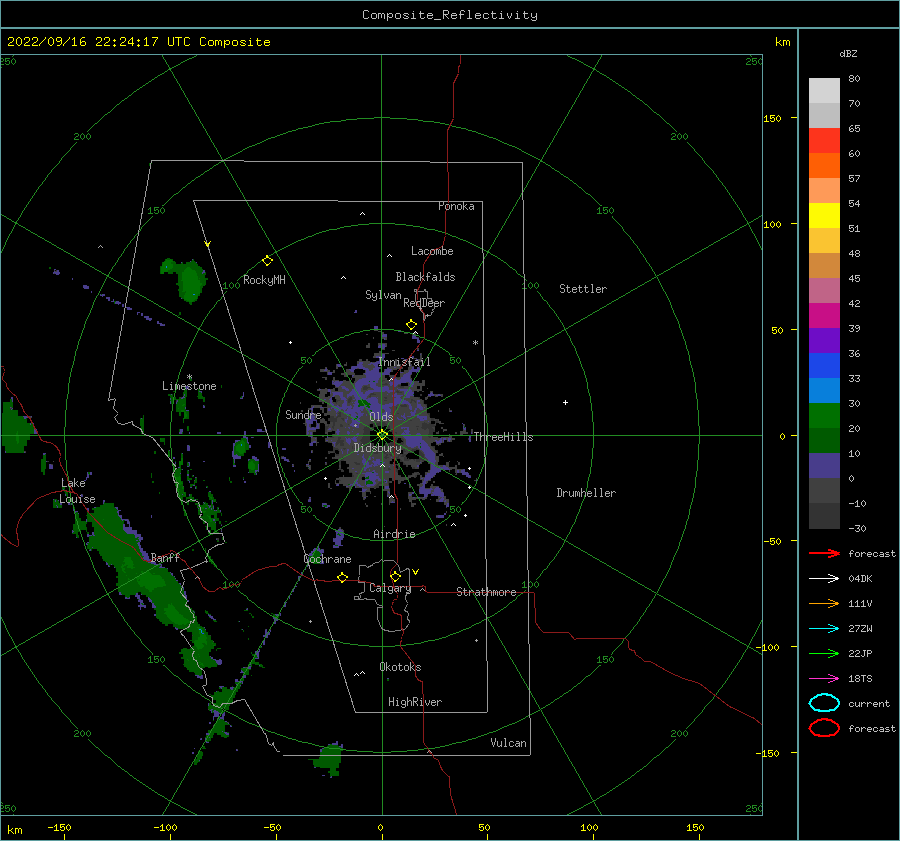This screenshot has height=841, width=900.
Task: Click the HighRiver label
Action: 415,702
